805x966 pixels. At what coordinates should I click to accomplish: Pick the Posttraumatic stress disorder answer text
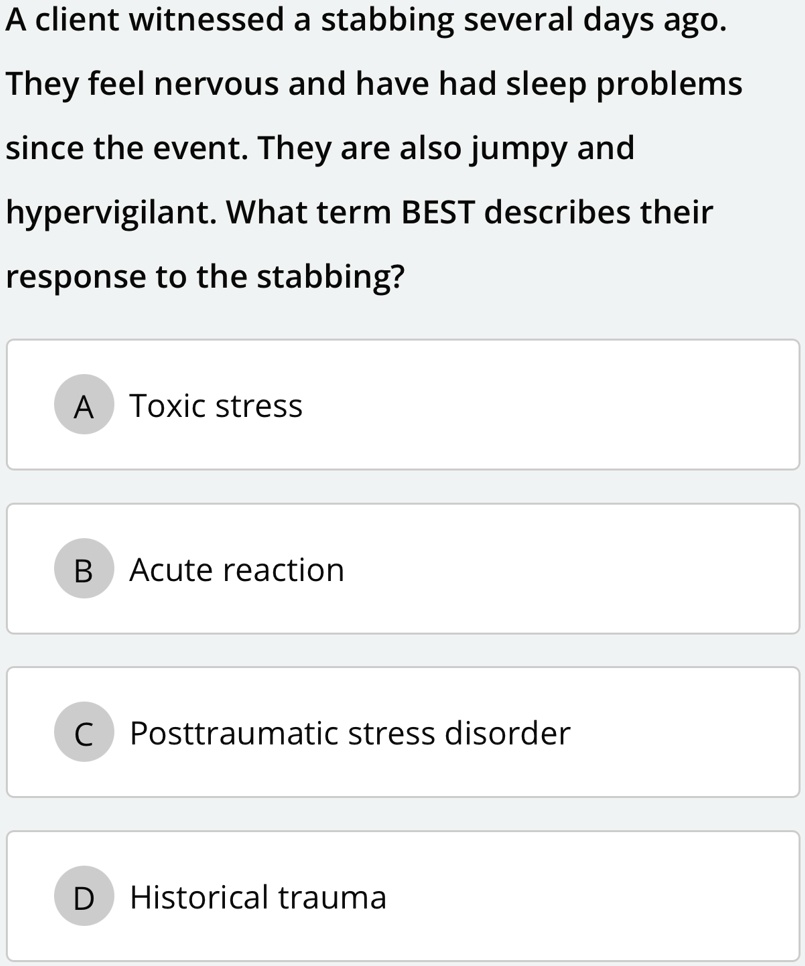click(350, 734)
